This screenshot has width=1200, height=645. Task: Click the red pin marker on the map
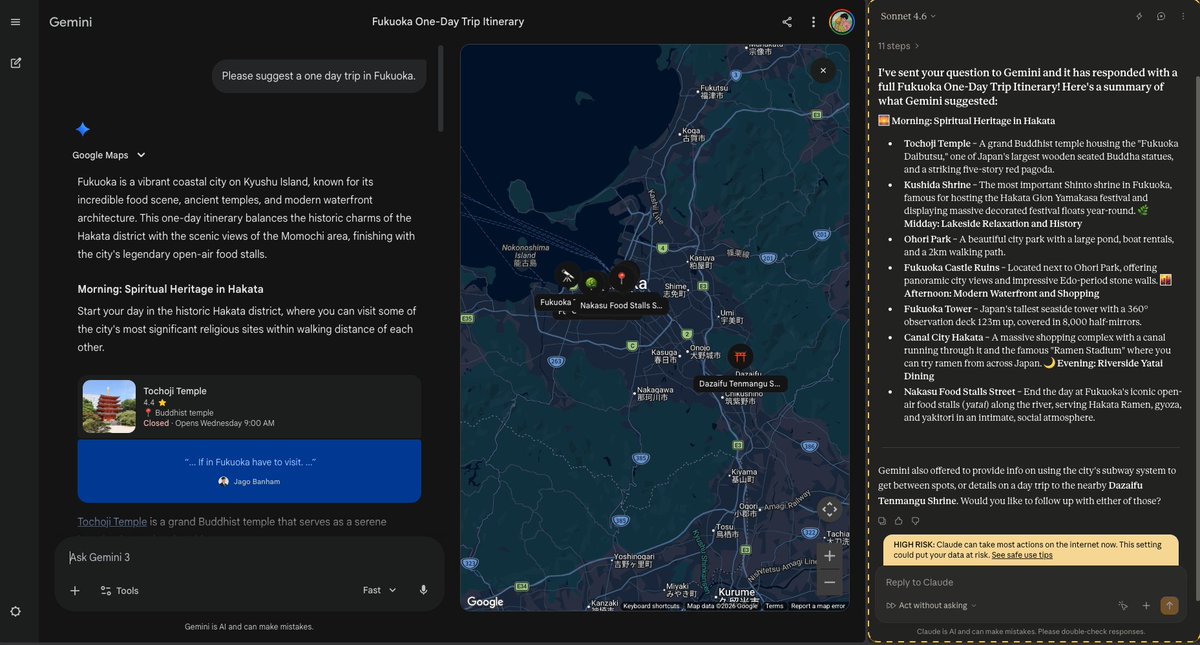coord(621,277)
